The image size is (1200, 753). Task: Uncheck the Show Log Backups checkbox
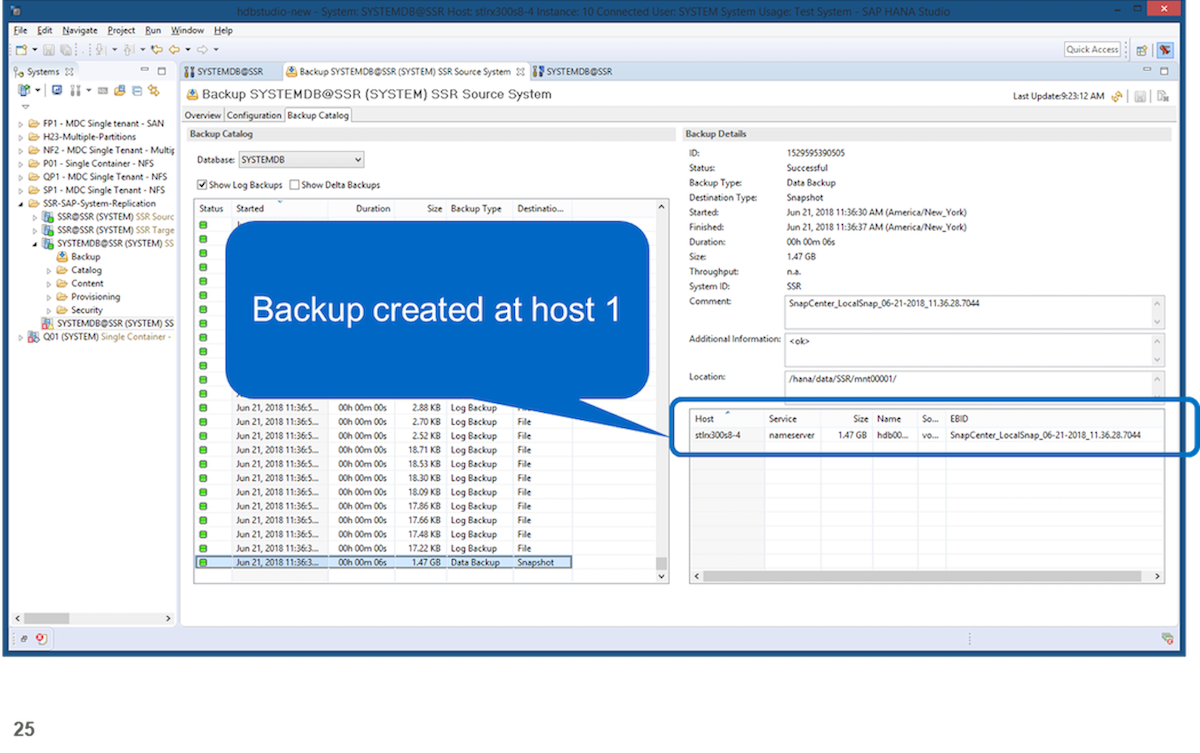pyautogui.click(x=203, y=185)
